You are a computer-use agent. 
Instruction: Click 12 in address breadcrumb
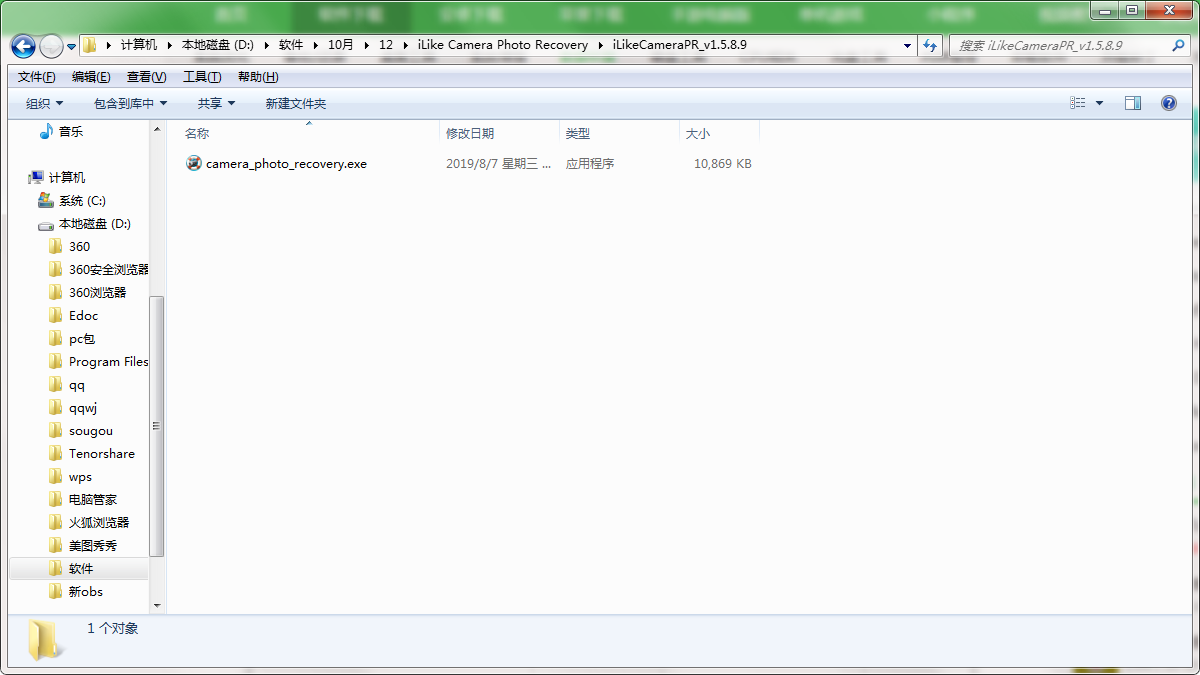[x=386, y=45]
